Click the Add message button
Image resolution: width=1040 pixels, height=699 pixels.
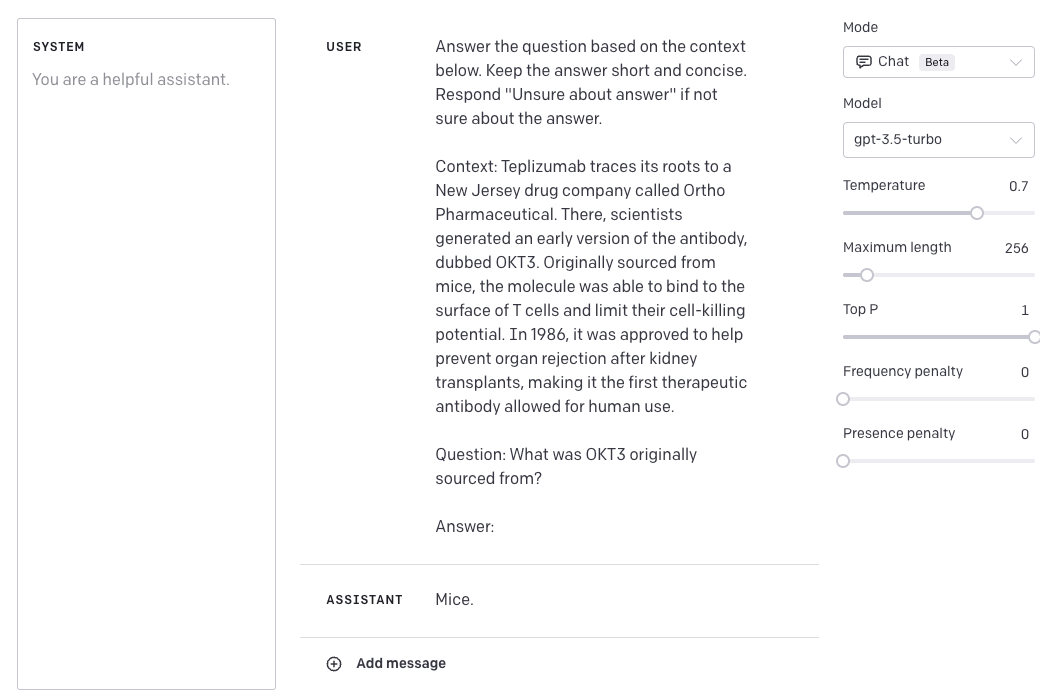(x=400, y=664)
